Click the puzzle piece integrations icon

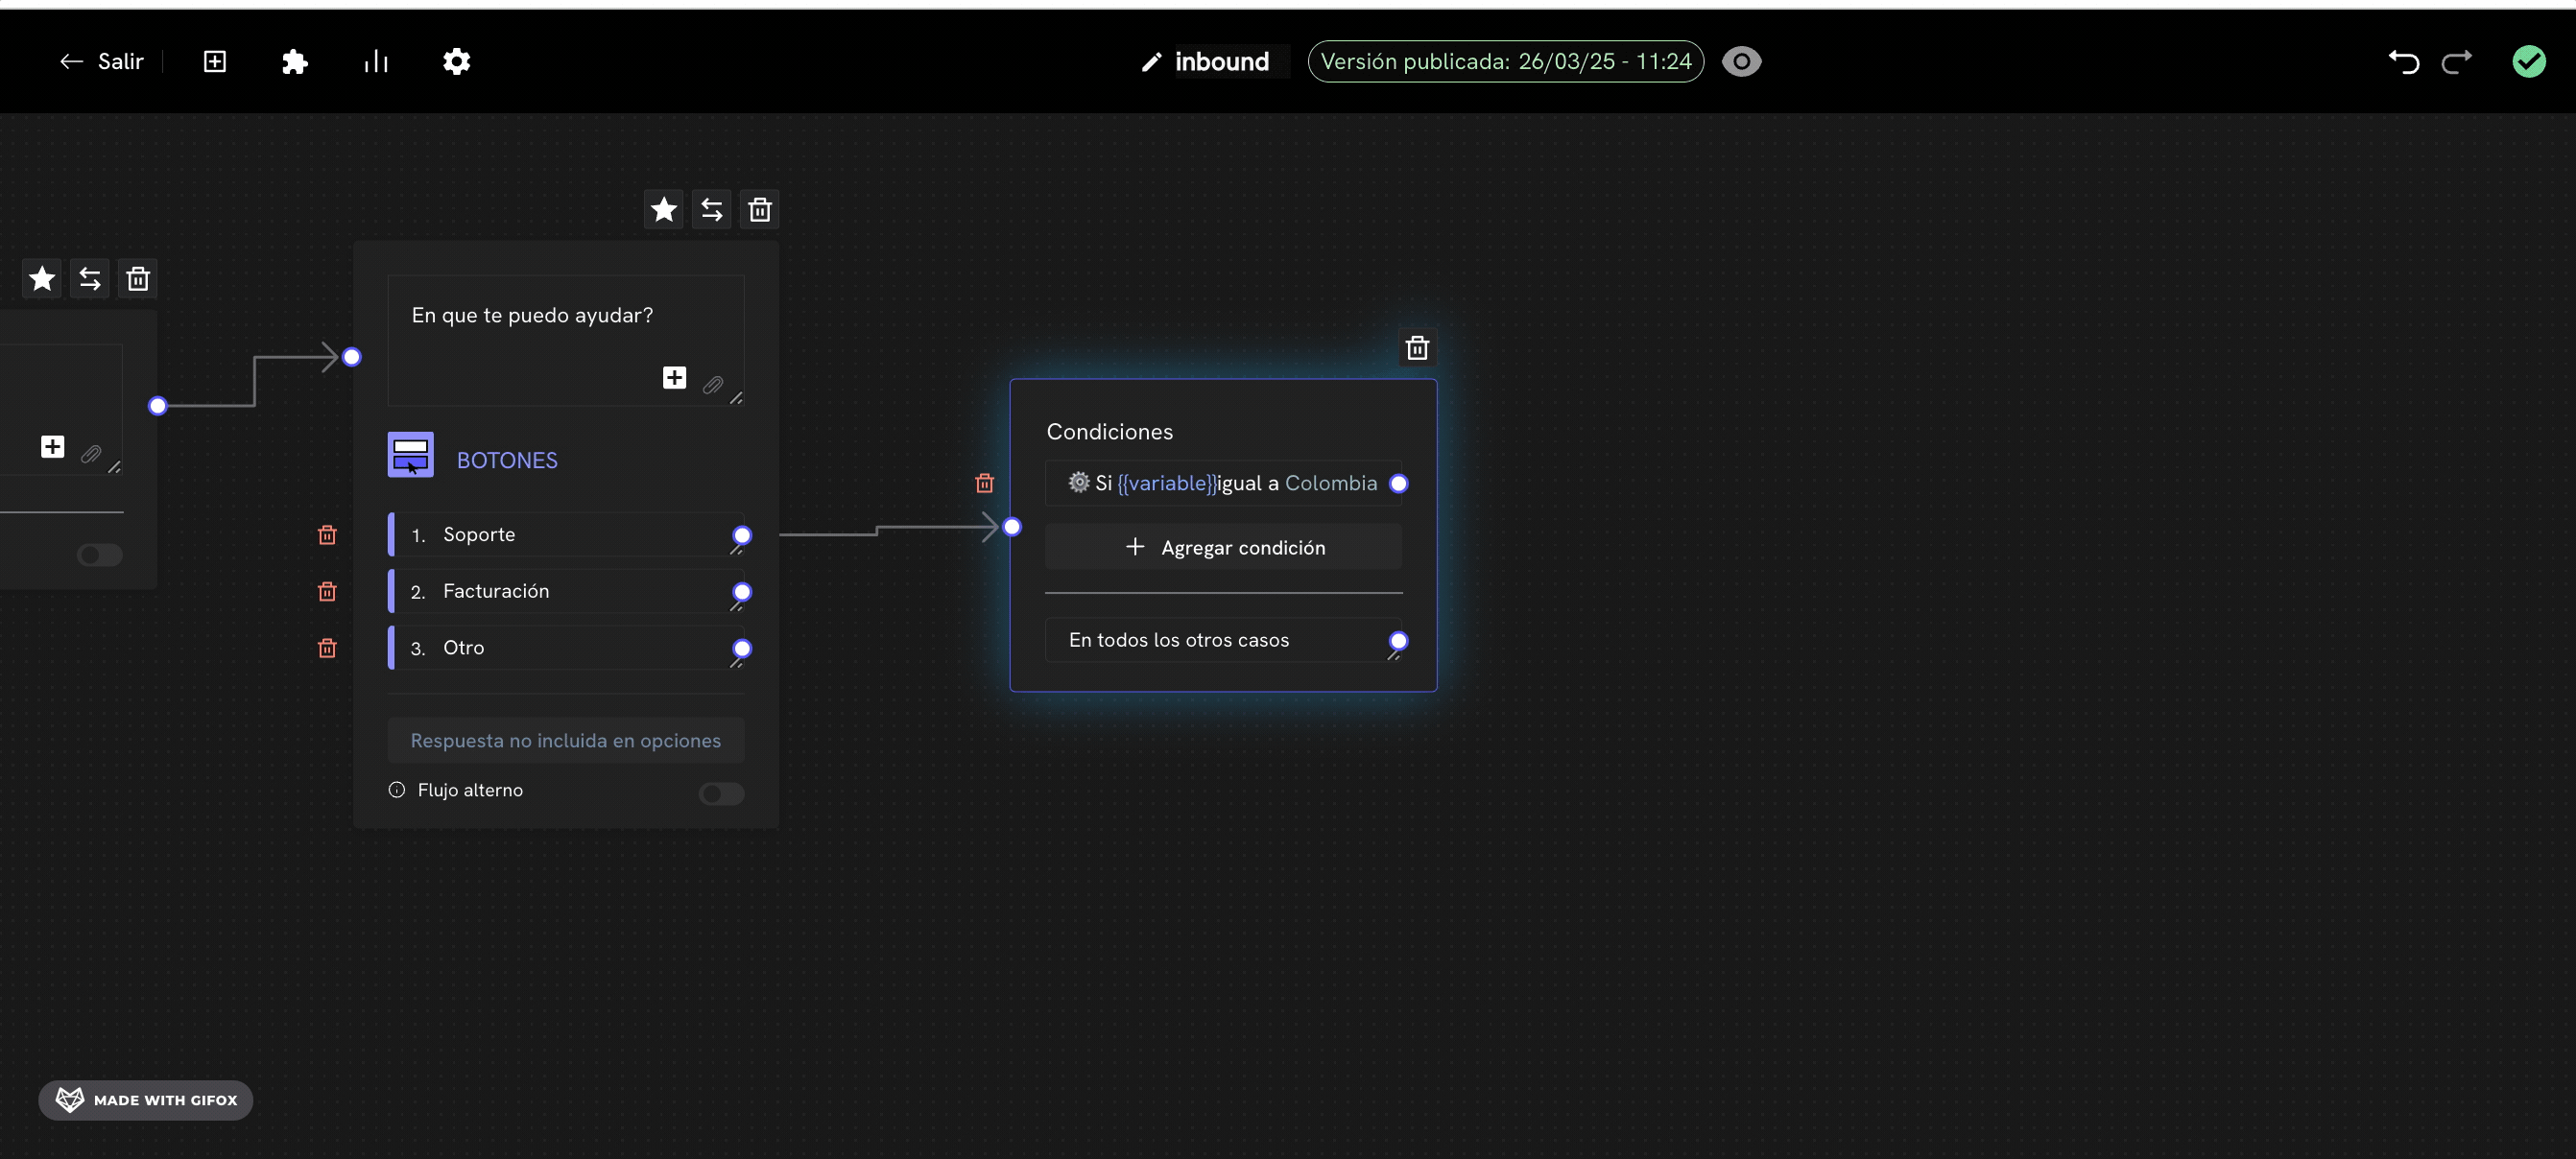(x=294, y=62)
